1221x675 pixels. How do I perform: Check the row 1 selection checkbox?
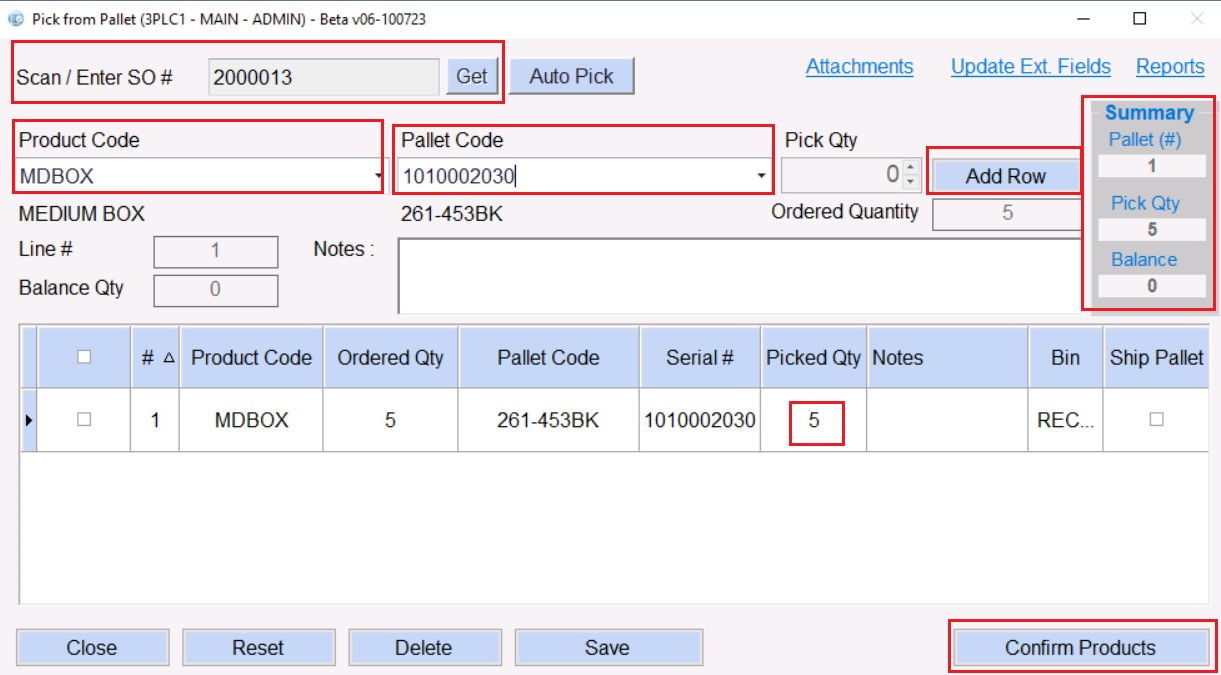[x=84, y=420]
